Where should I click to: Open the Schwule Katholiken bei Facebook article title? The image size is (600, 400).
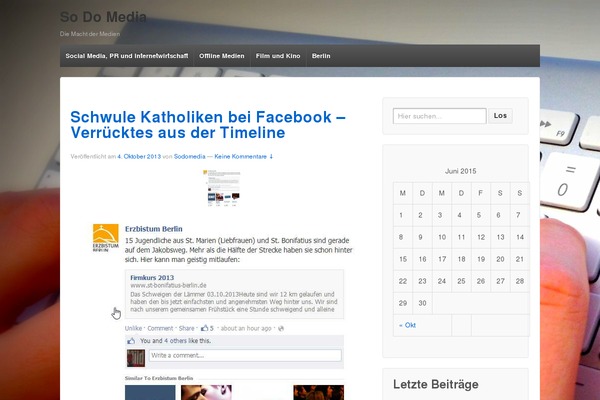pyautogui.click(x=208, y=125)
